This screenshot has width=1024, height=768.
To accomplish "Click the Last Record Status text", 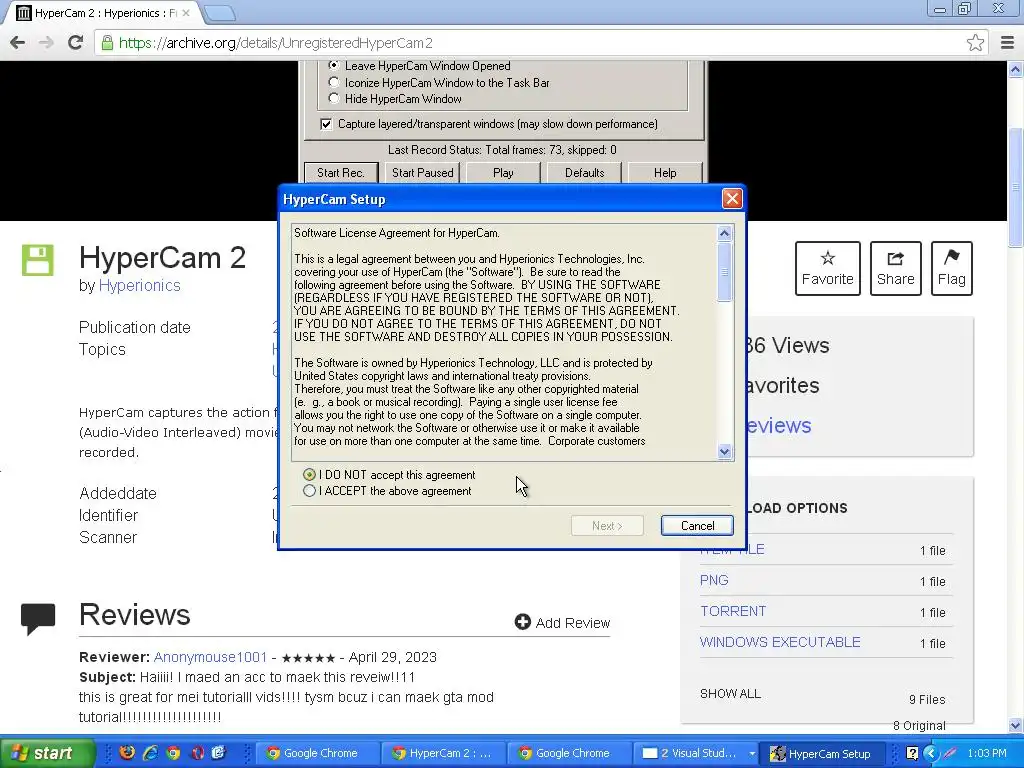I will click(x=502, y=150).
